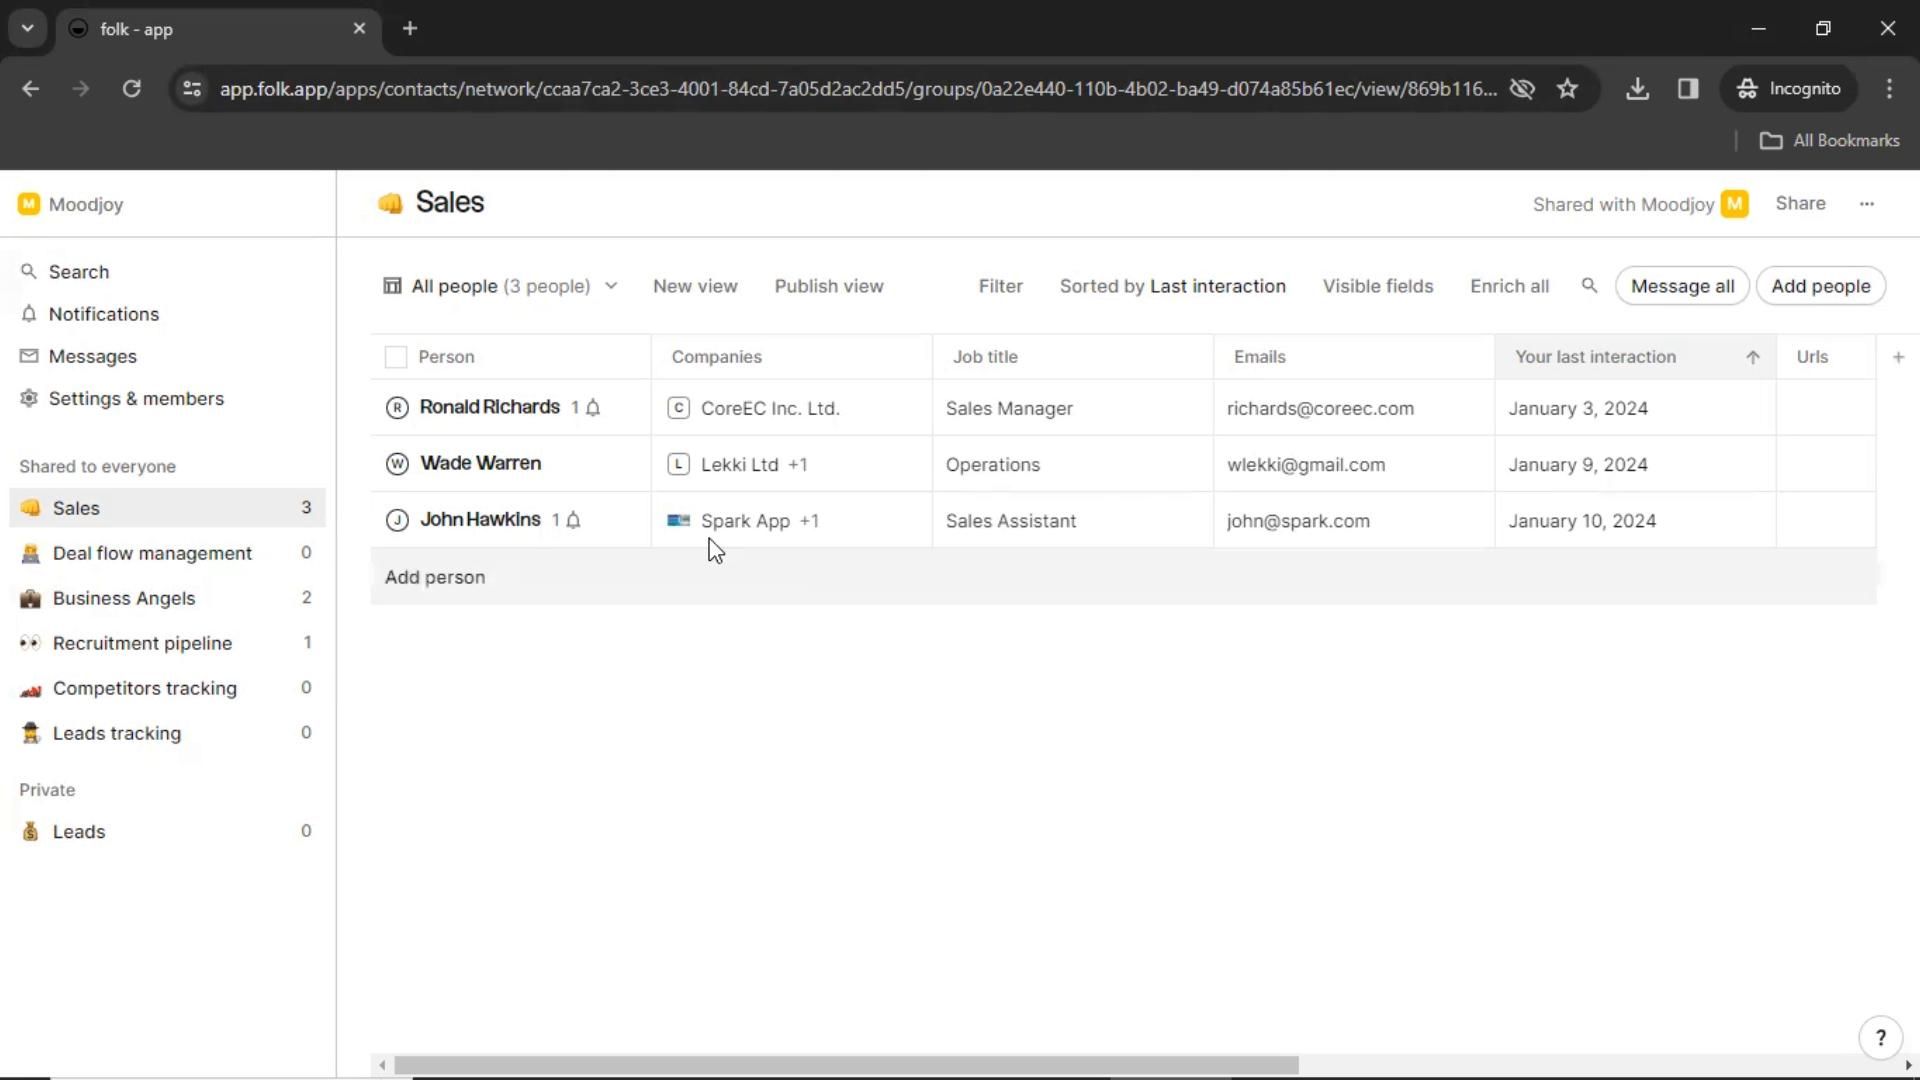Click the bell icon next to John Hawkins
1920x1080 pixels.
(573, 520)
